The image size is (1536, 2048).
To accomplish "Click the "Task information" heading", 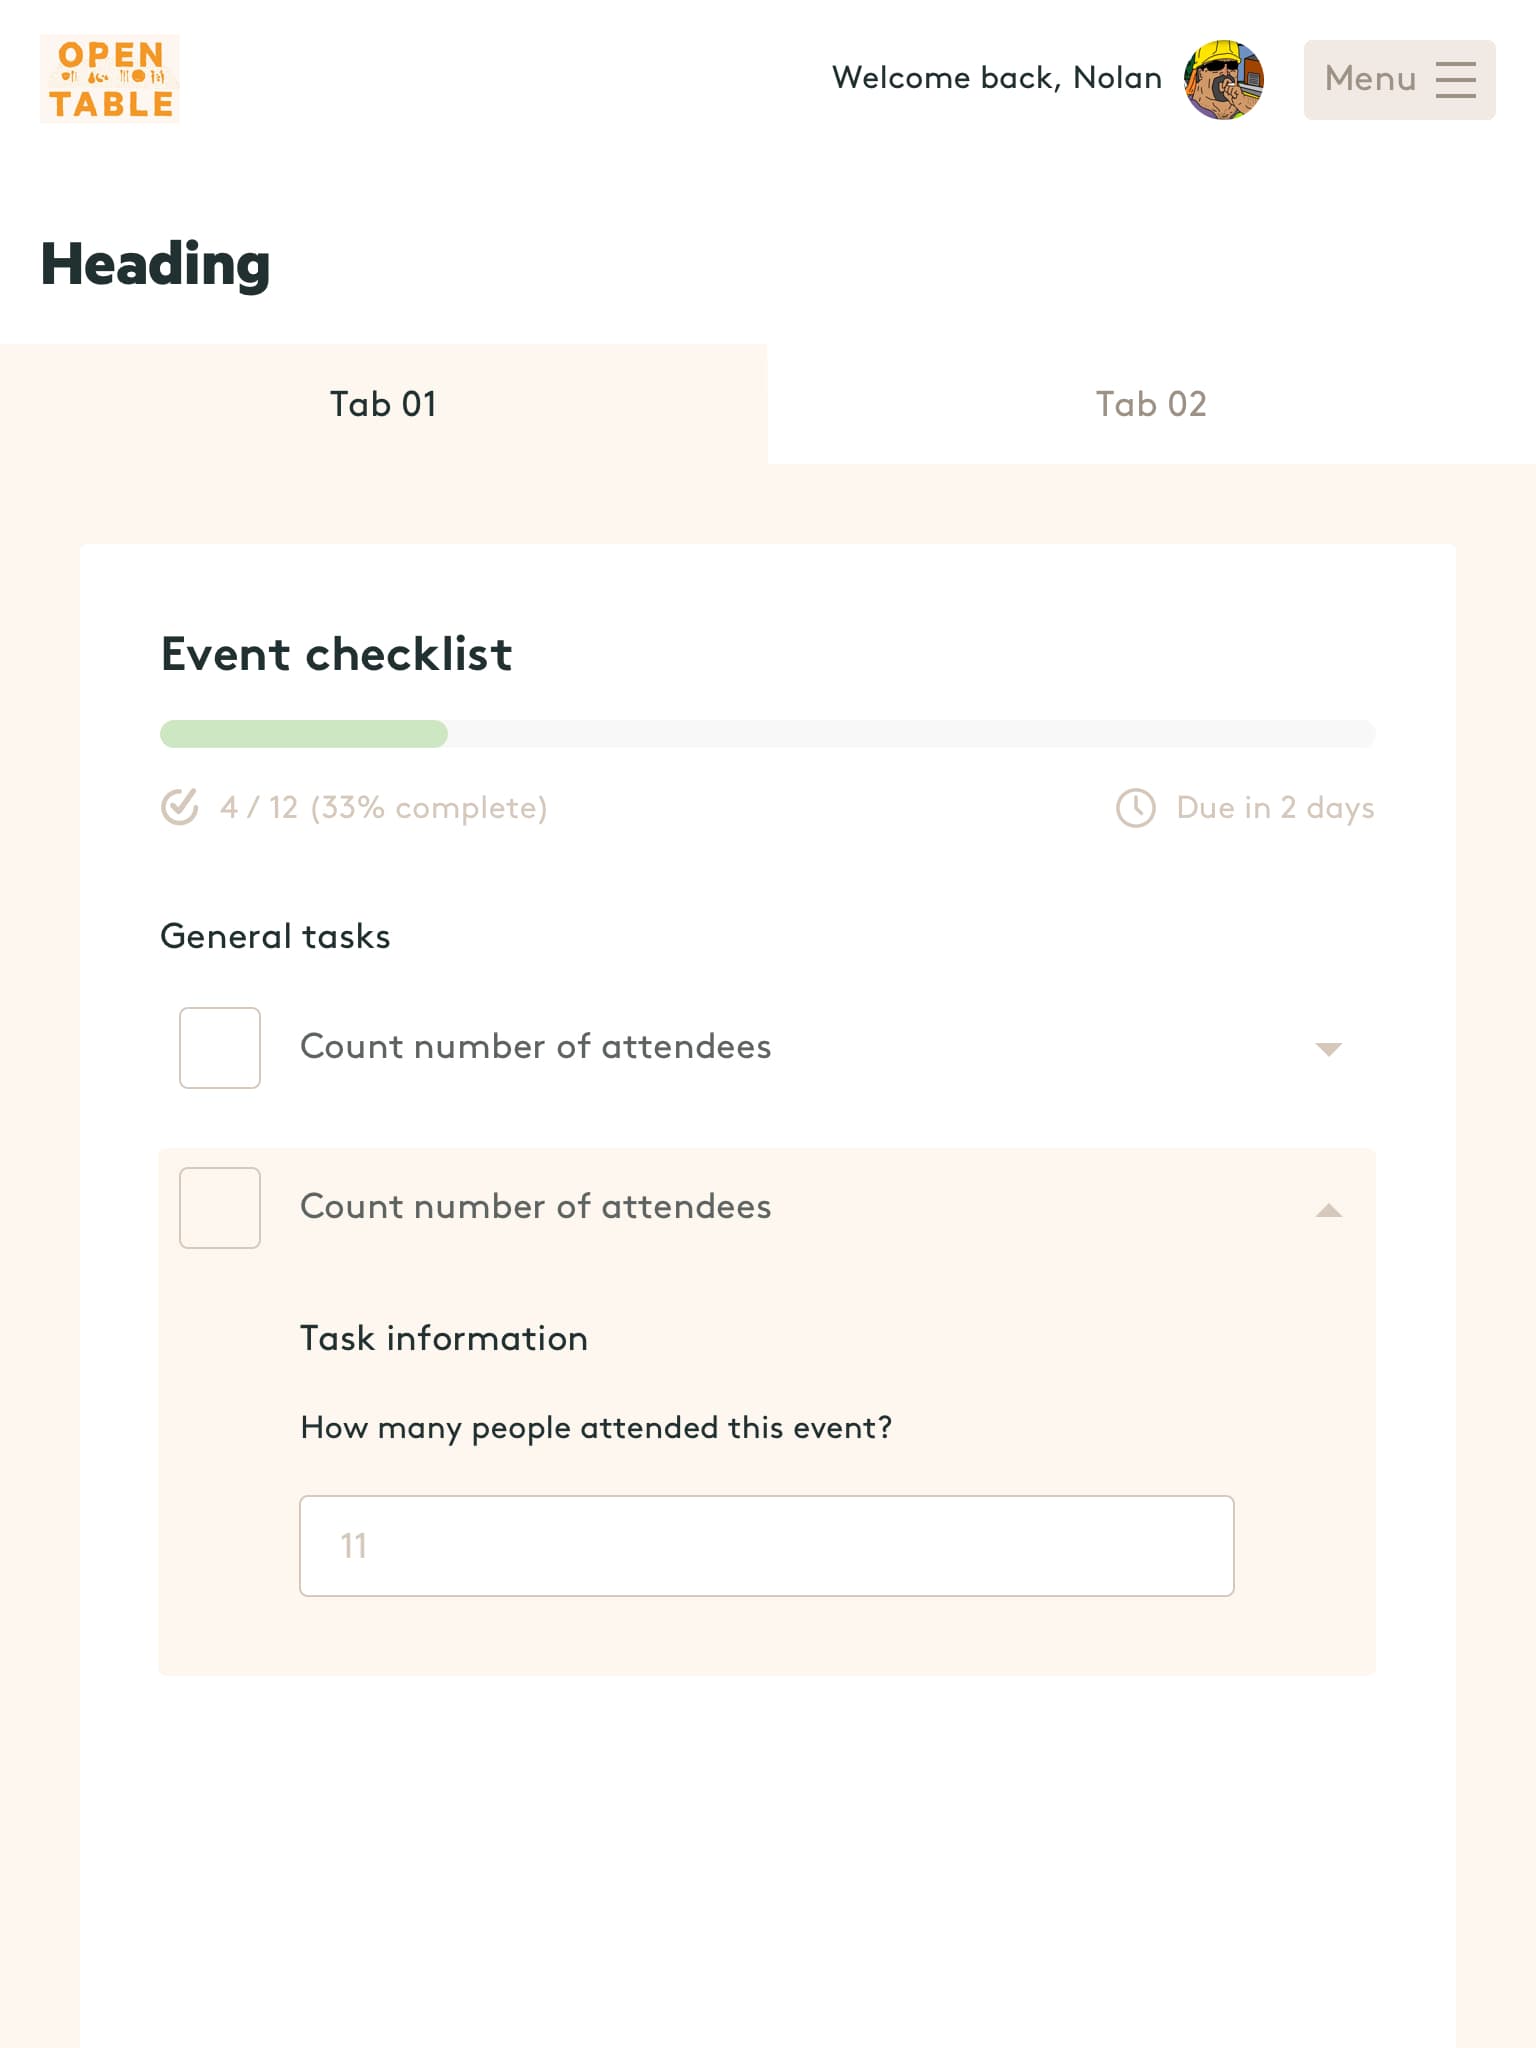I will click(444, 1339).
